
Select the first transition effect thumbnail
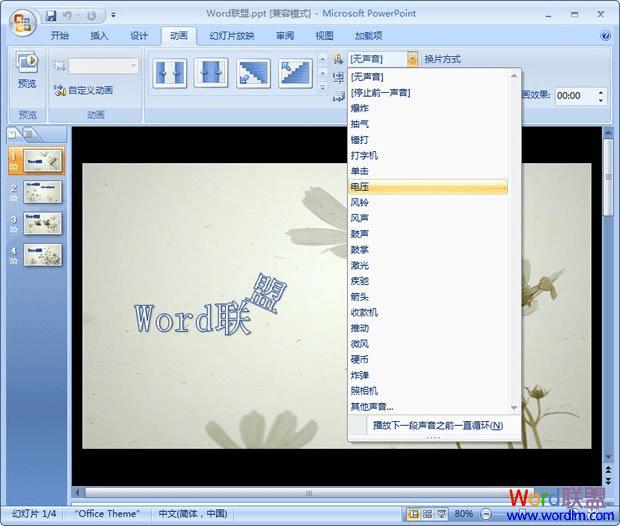[170, 73]
